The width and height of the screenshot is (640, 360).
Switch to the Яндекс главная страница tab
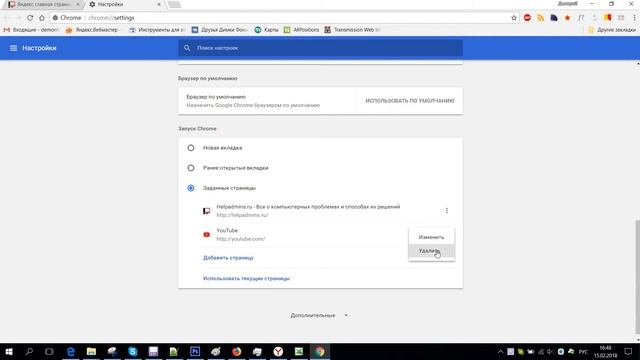44,4
